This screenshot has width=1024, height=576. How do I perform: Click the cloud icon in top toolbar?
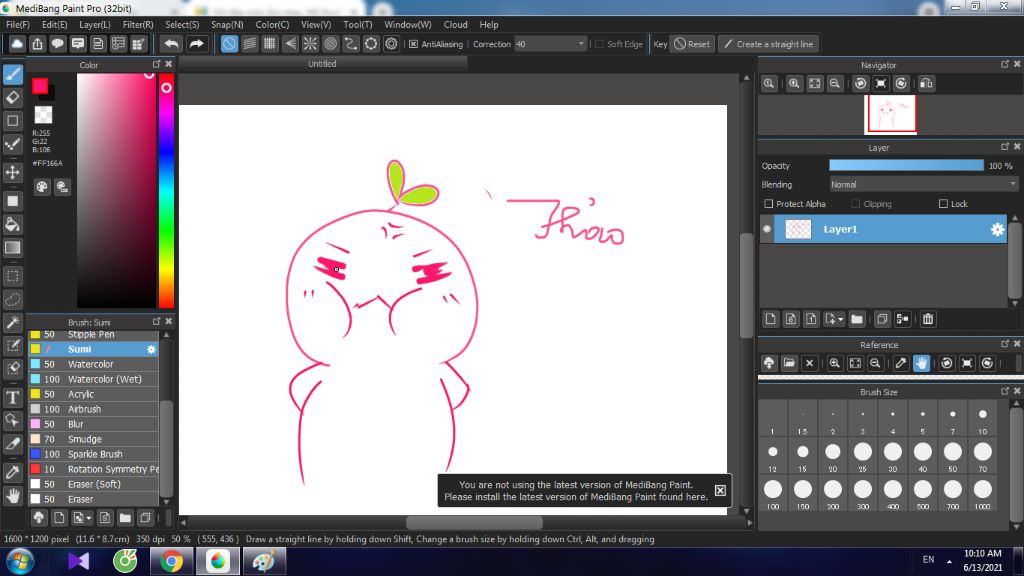coord(17,44)
